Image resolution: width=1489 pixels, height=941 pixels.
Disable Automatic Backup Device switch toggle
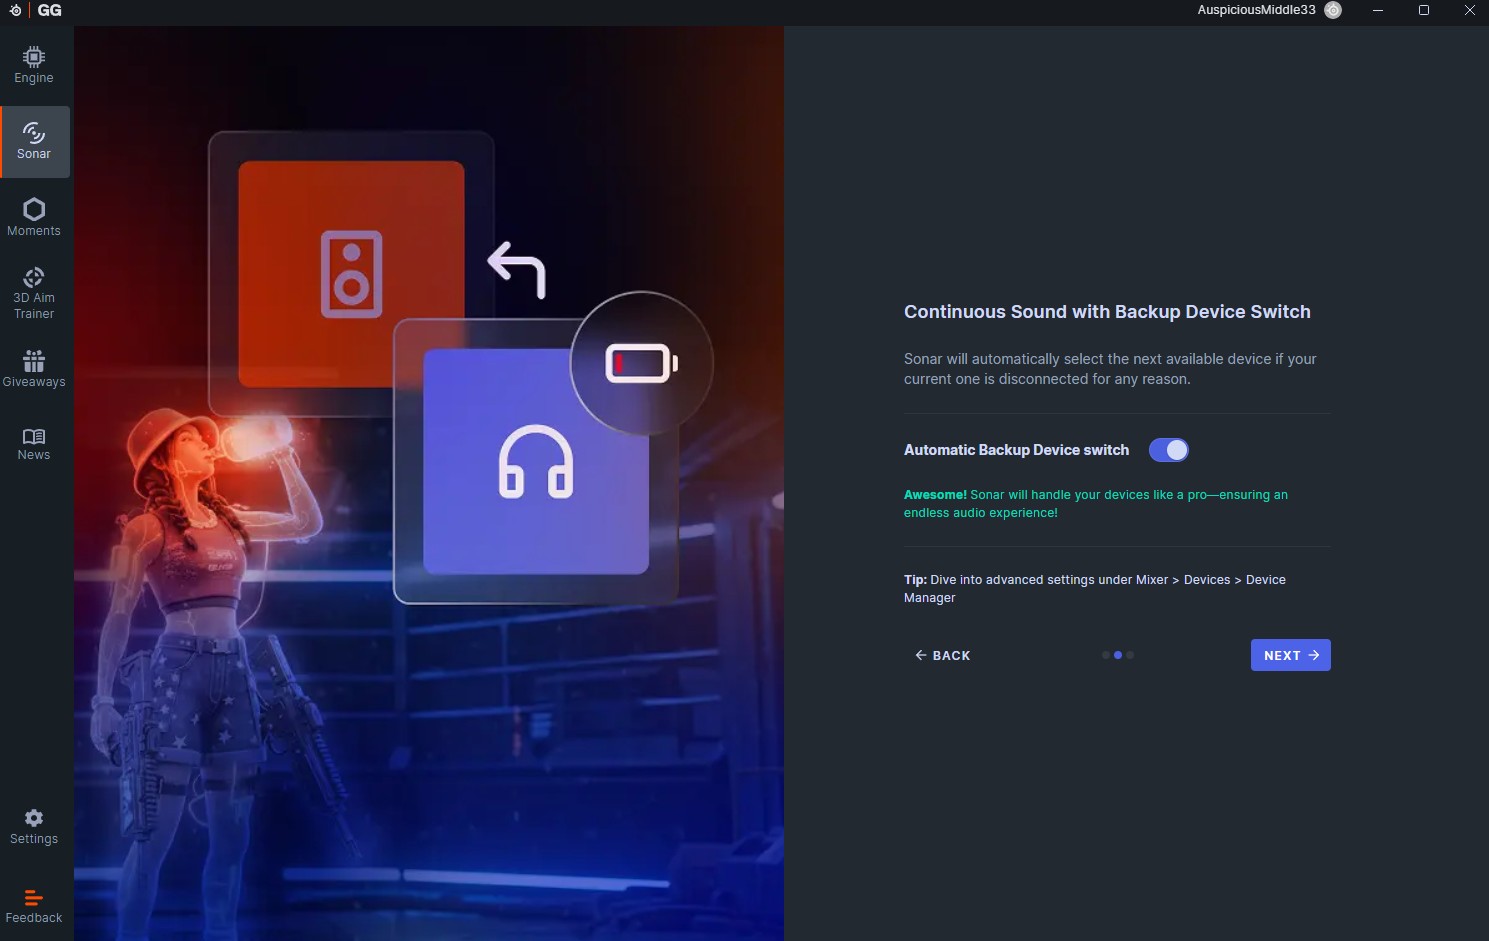[x=1168, y=450]
